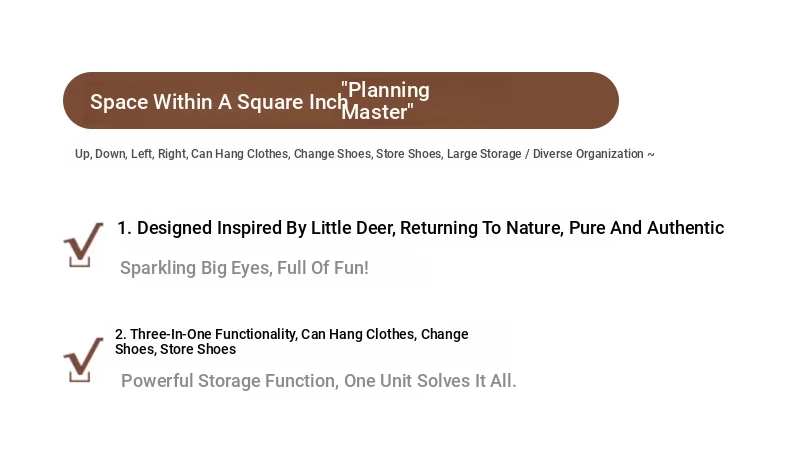Click the "Planning Master" quoted text in banner
Image resolution: width=790 pixels, height=454 pixels.
pos(385,101)
